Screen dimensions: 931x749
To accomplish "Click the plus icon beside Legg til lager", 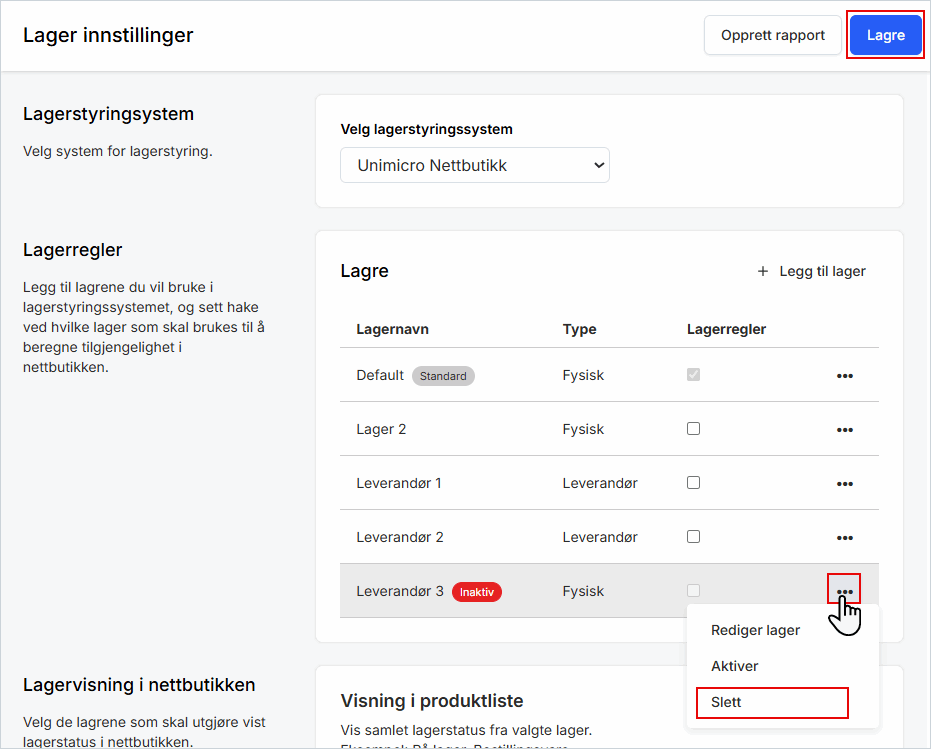I will pyautogui.click(x=763, y=271).
